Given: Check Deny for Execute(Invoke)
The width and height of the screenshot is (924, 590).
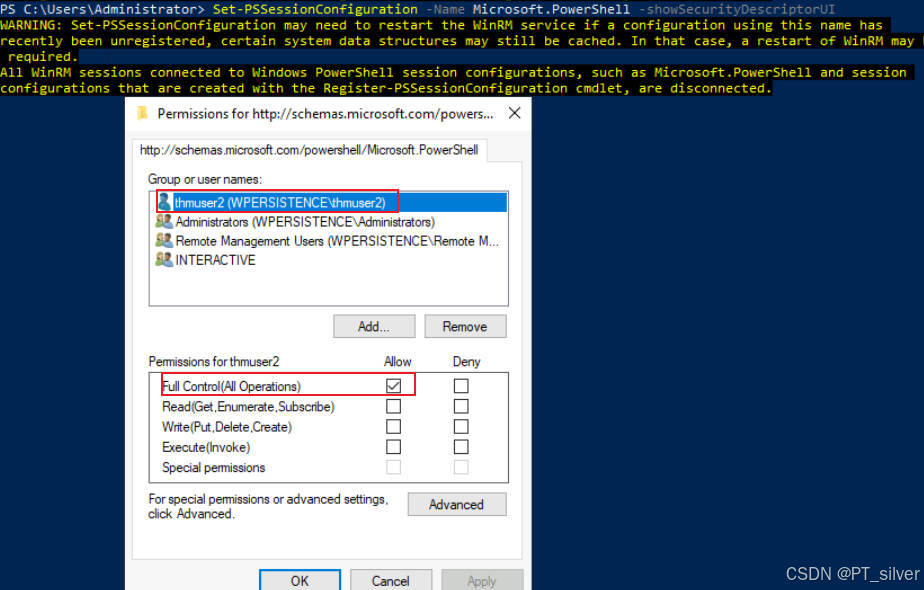Looking at the screenshot, I should [x=461, y=447].
